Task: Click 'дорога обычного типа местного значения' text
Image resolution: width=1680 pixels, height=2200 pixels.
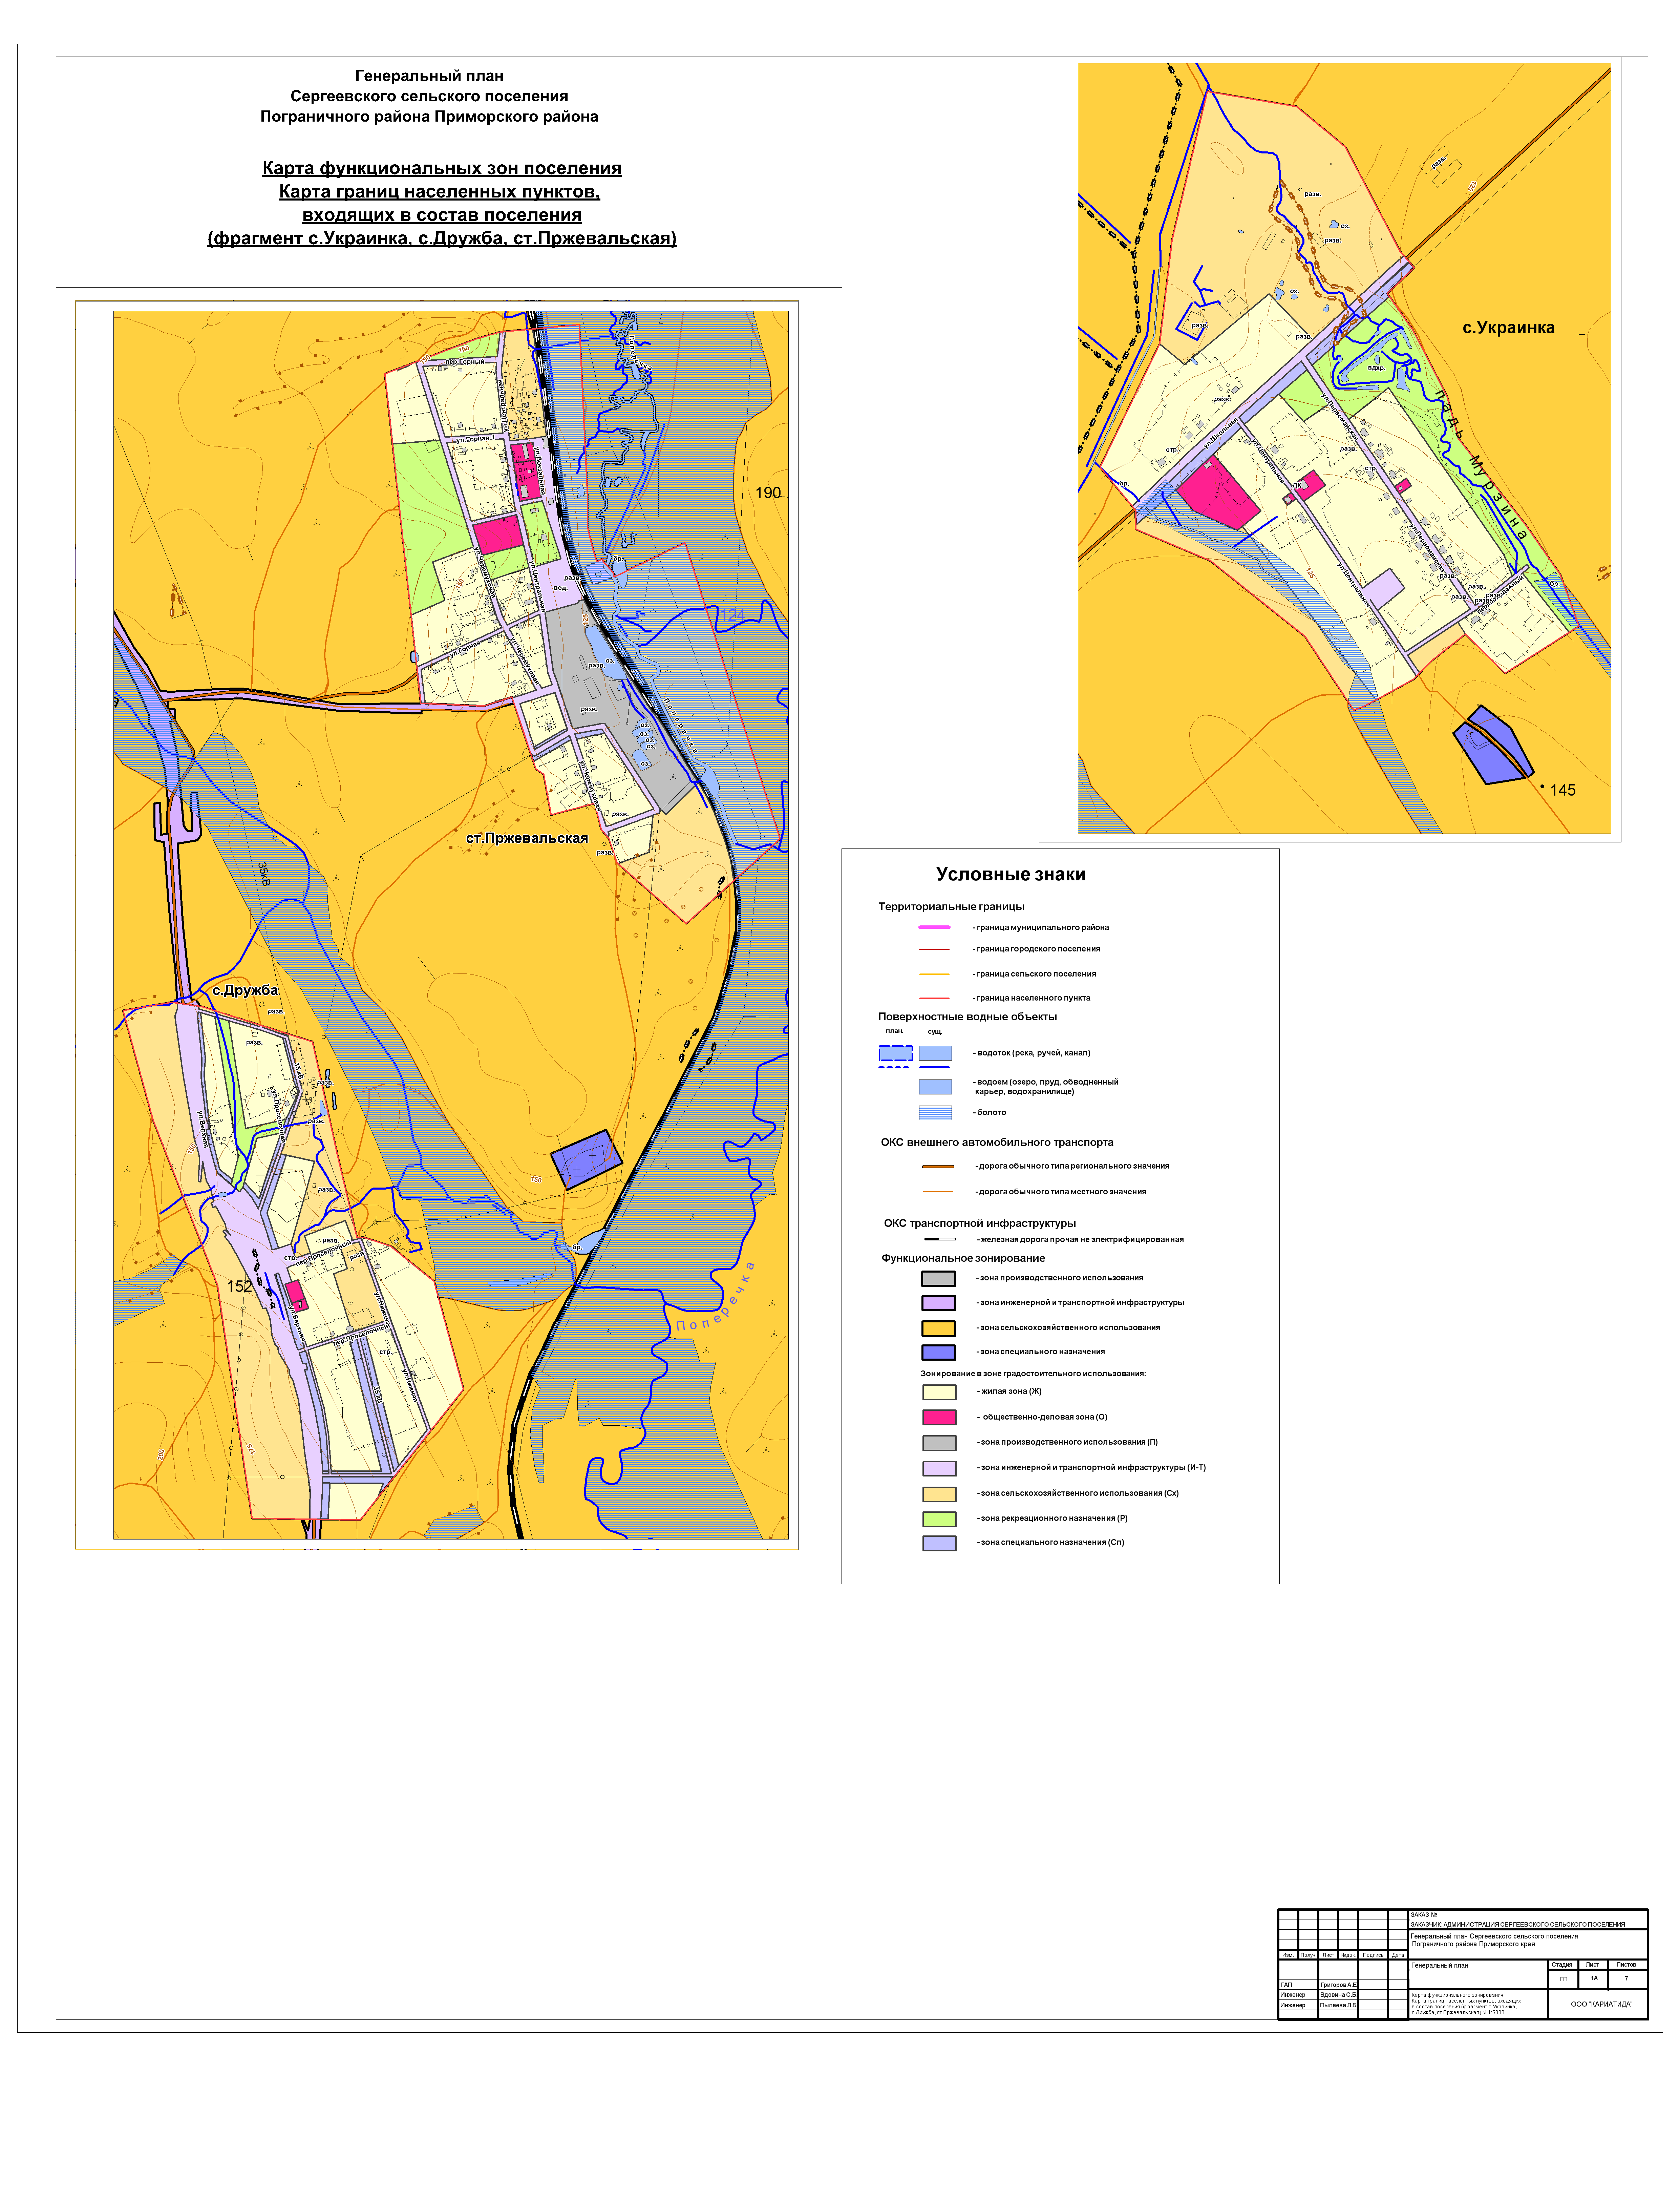Action: pyautogui.click(x=1061, y=1192)
